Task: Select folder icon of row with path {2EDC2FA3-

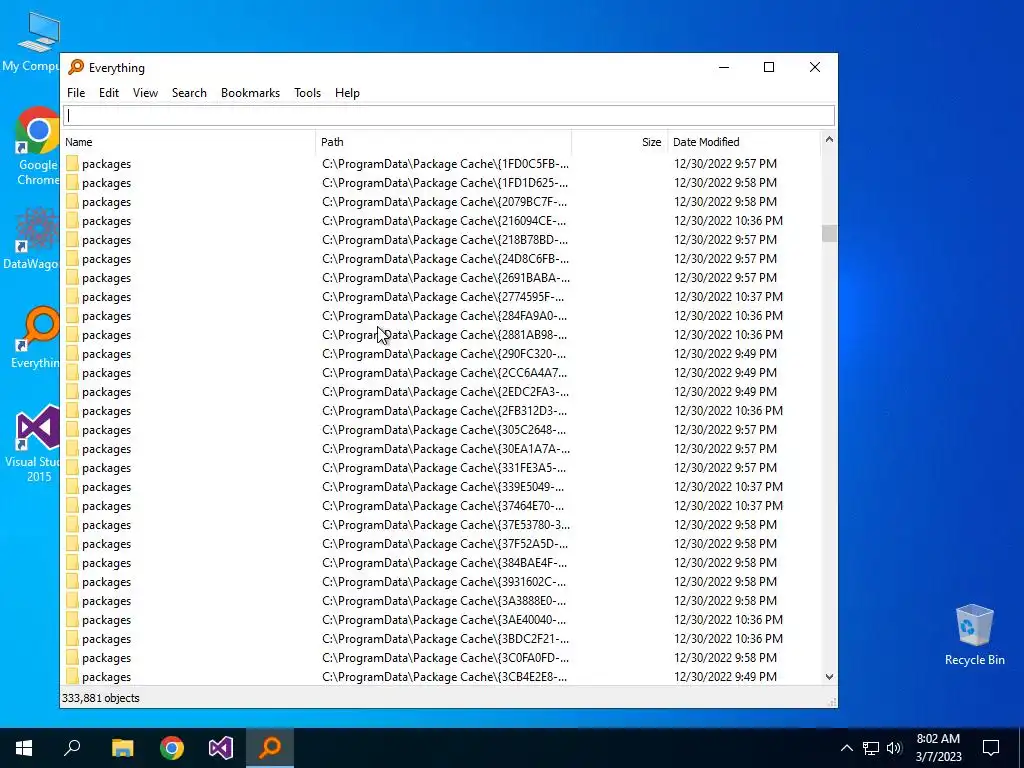Action: [72, 391]
